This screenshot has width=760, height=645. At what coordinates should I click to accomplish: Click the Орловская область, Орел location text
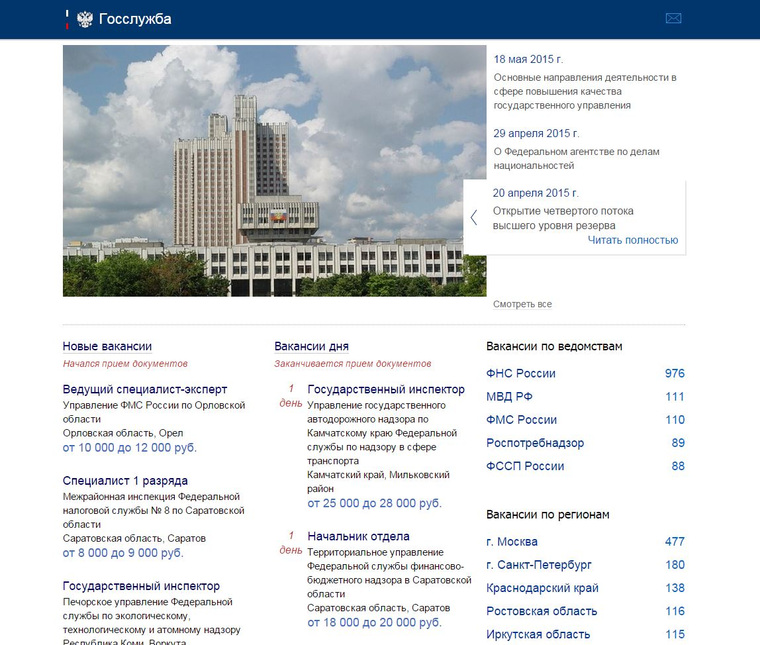pos(123,433)
